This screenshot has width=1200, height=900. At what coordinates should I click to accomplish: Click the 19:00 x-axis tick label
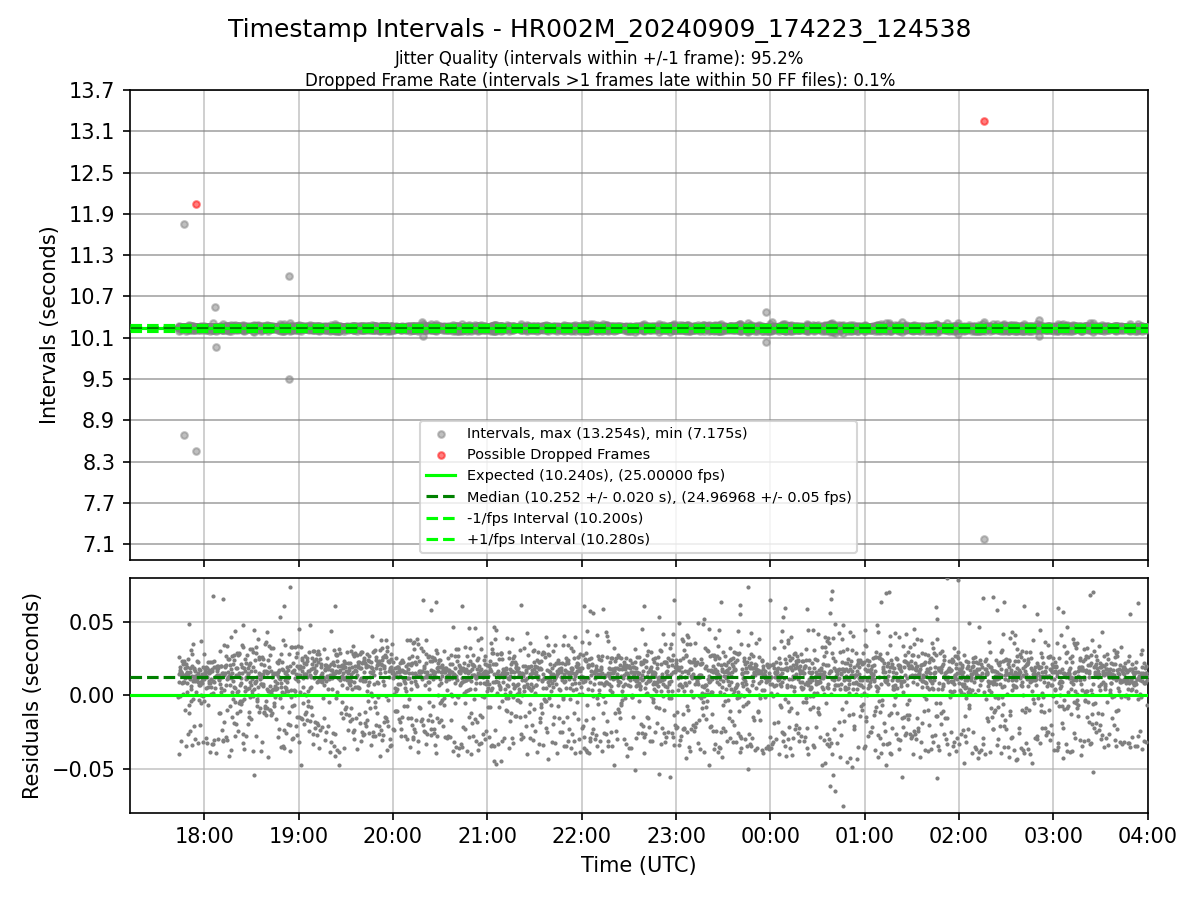[298, 836]
